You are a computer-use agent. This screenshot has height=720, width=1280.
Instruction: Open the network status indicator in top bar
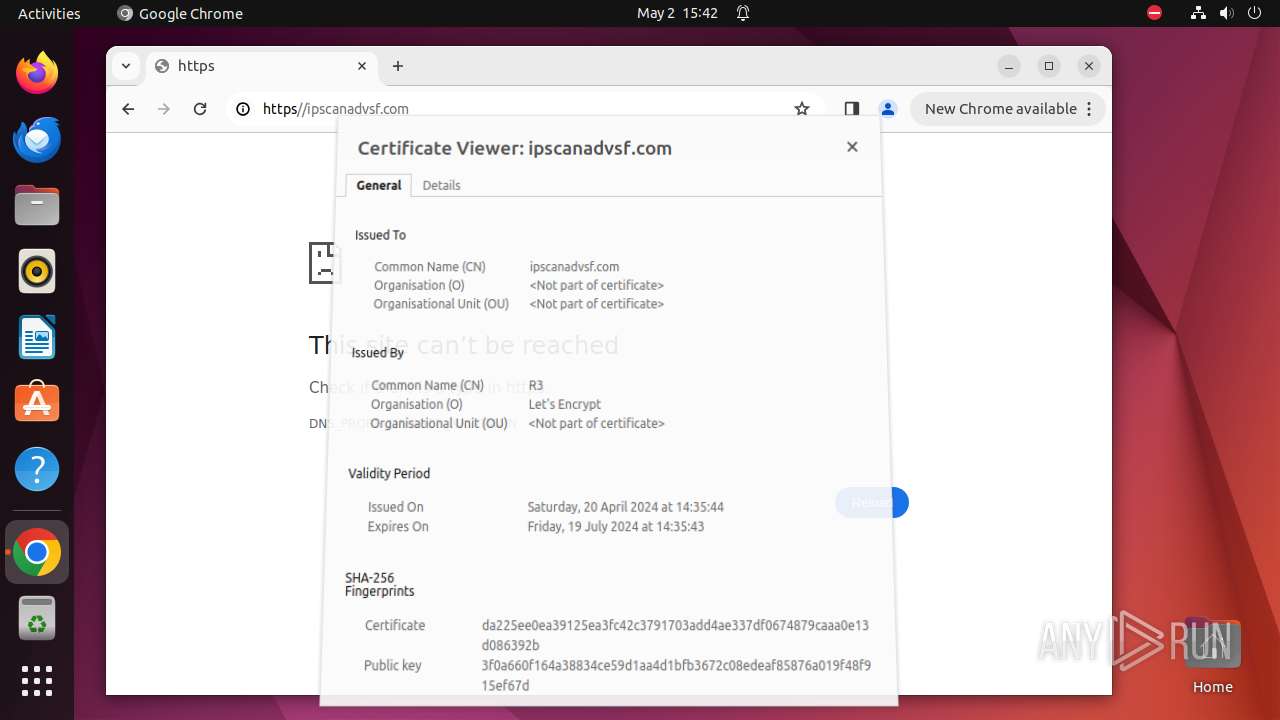(1198, 13)
